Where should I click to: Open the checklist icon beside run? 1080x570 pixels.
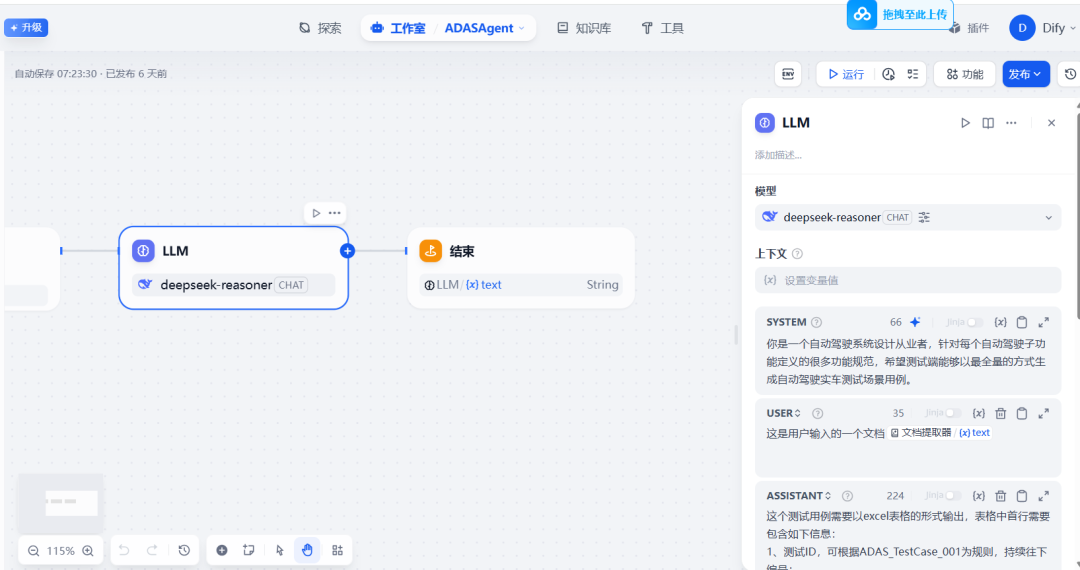click(913, 74)
